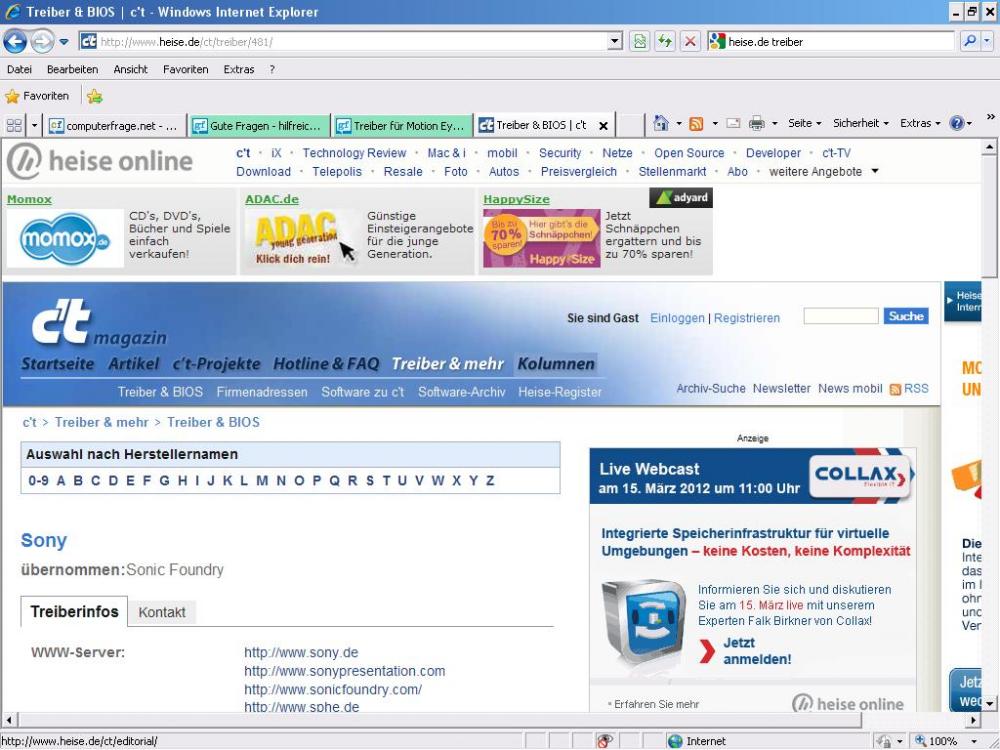
Task: Open the Ansicht menu
Action: [x=130, y=69]
